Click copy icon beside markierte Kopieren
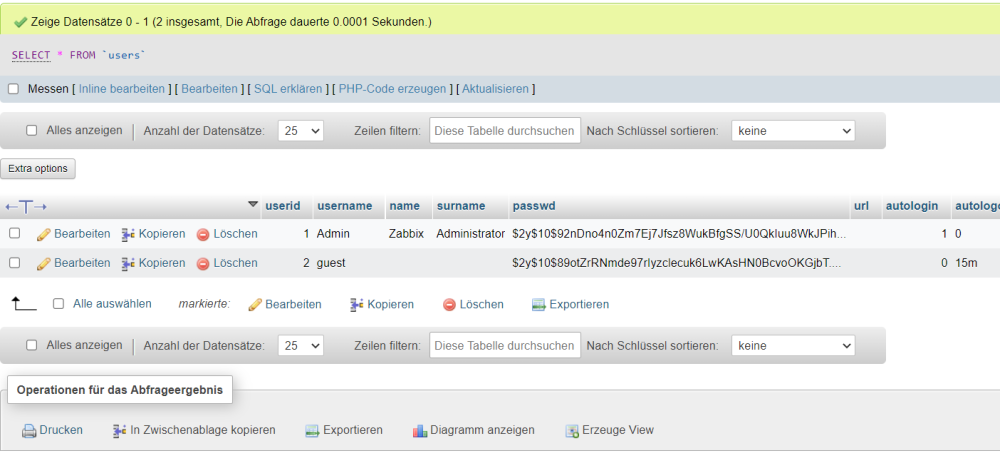This screenshot has width=1000, height=461. click(357, 305)
